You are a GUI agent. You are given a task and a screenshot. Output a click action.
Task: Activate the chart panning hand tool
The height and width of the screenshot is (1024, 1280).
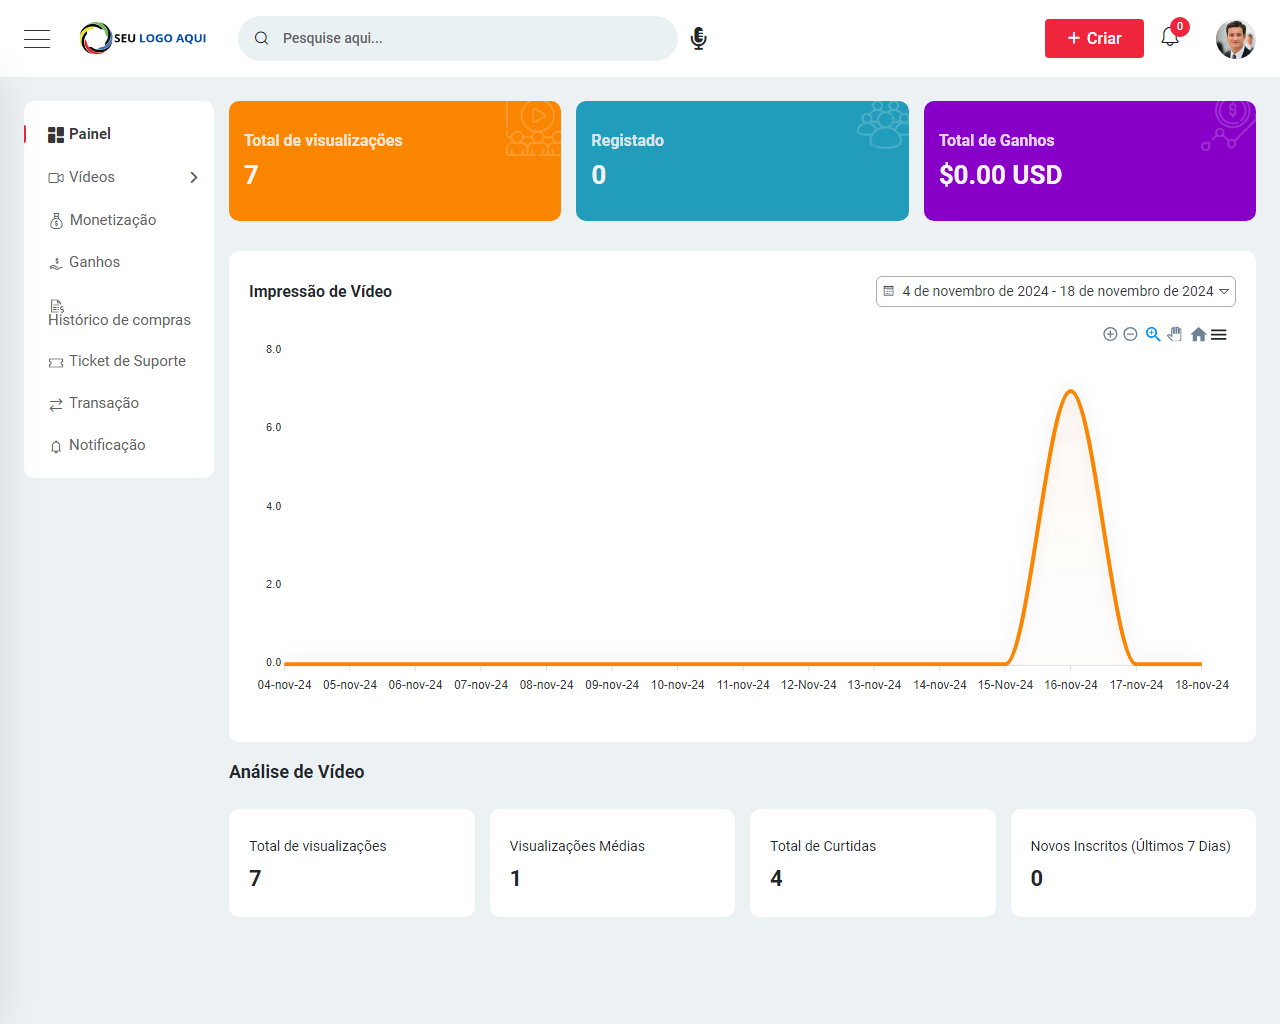click(x=1175, y=334)
